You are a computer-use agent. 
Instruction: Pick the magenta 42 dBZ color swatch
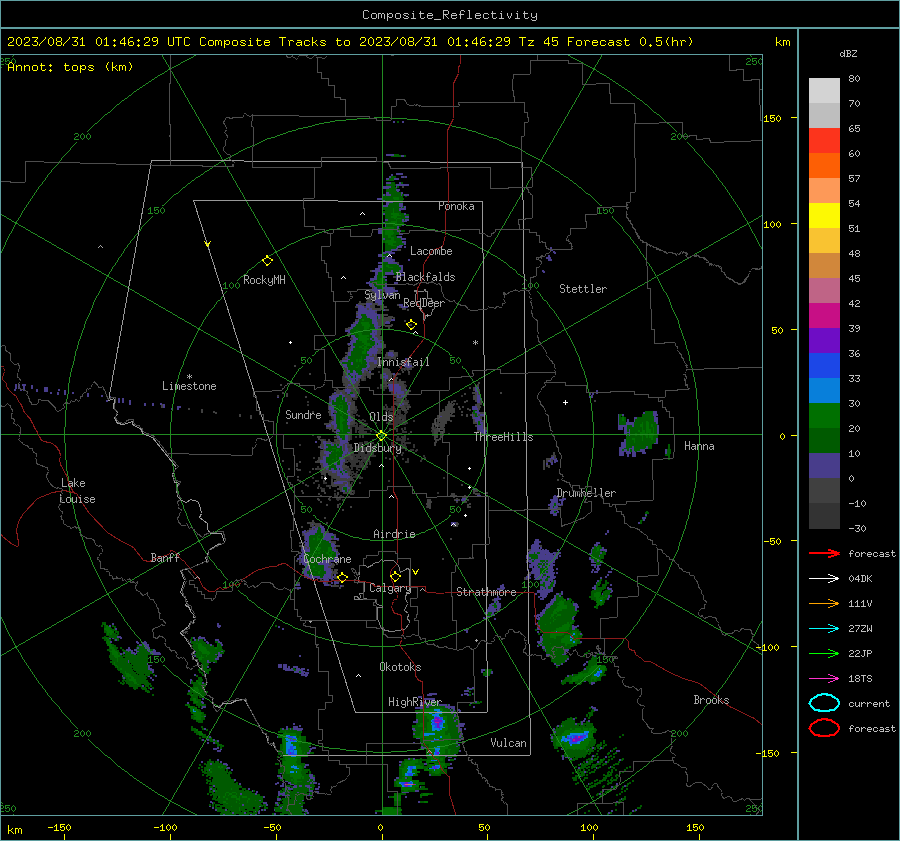tap(824, 316)
